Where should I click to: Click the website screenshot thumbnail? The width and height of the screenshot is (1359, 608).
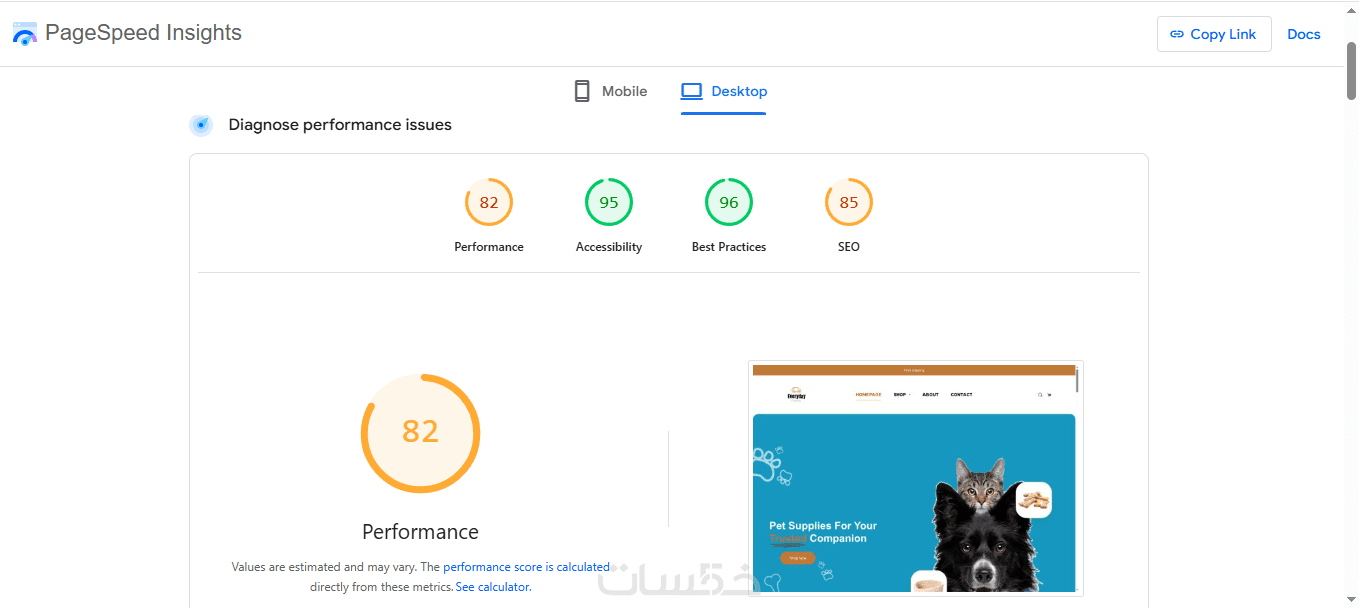pos(916,478)
